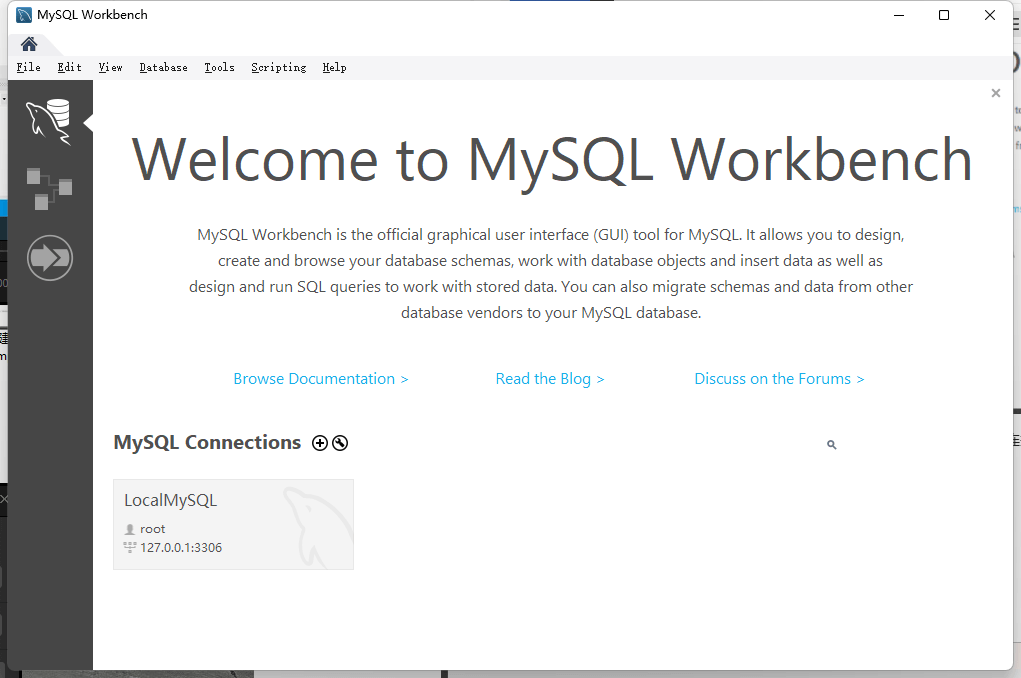The image size is (1021, 678).
Task: Open the Home tab icon
Action: point(29,44)
